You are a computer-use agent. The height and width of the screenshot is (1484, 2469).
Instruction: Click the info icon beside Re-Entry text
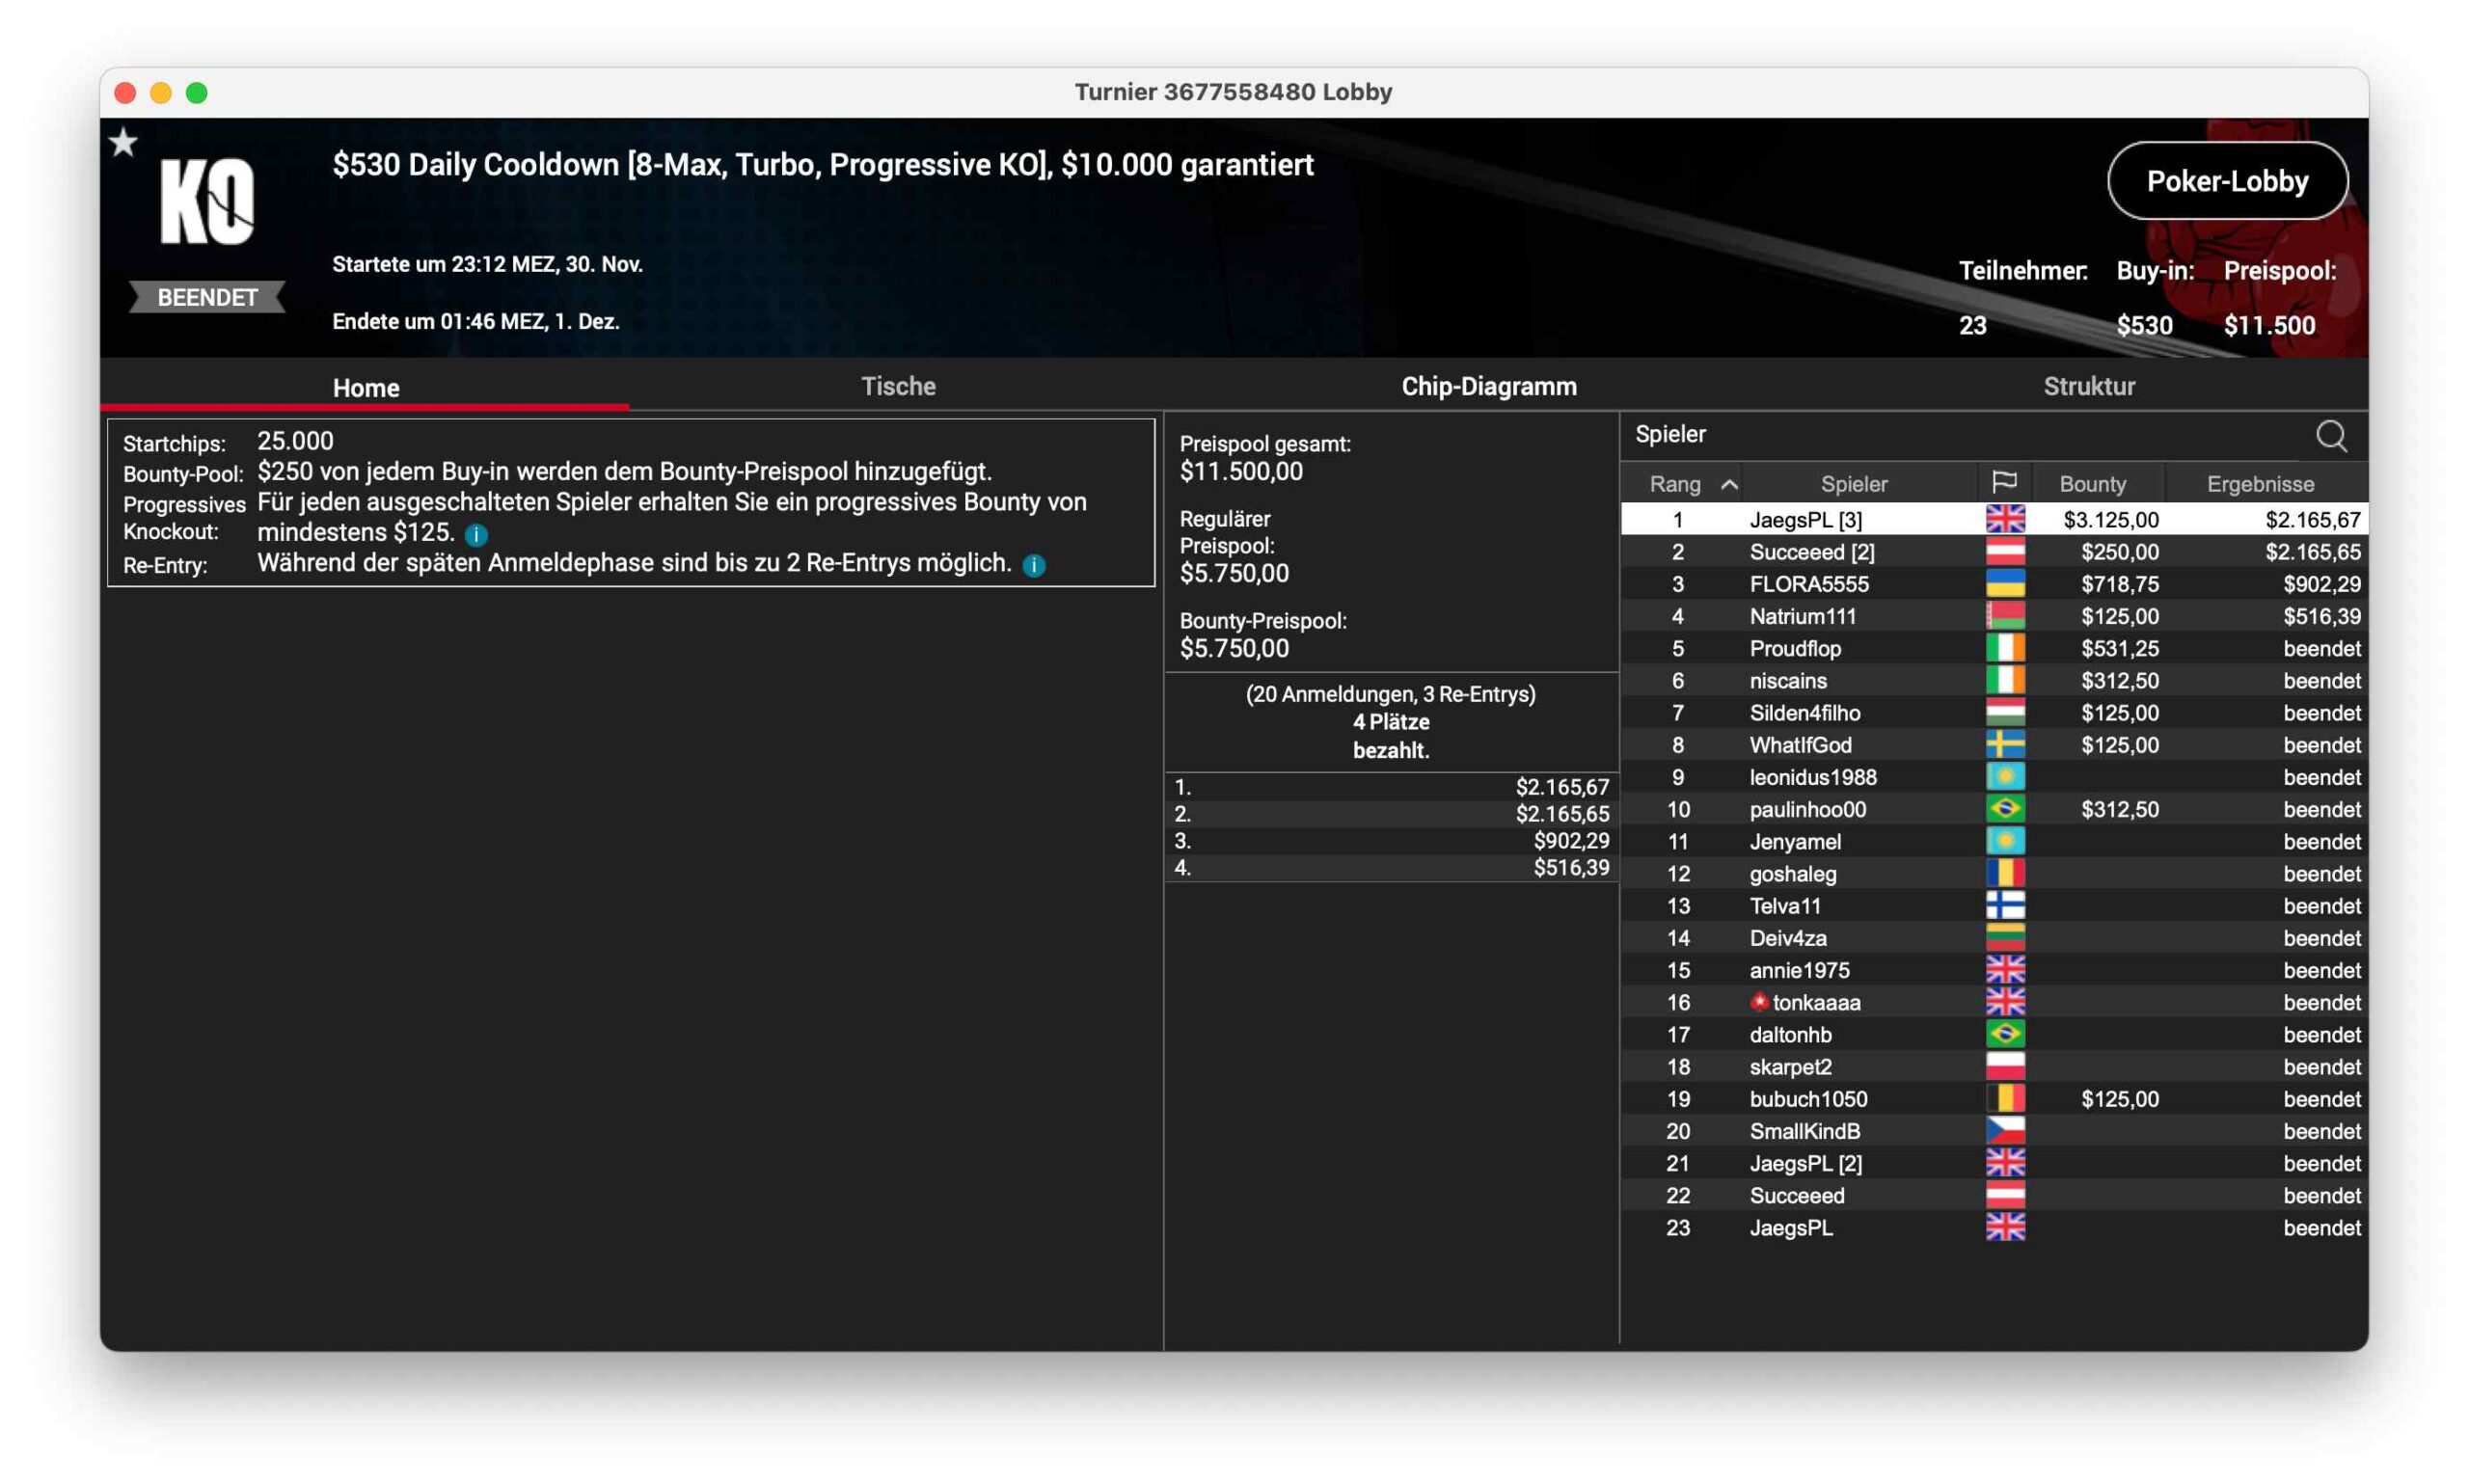(1034, 566)
